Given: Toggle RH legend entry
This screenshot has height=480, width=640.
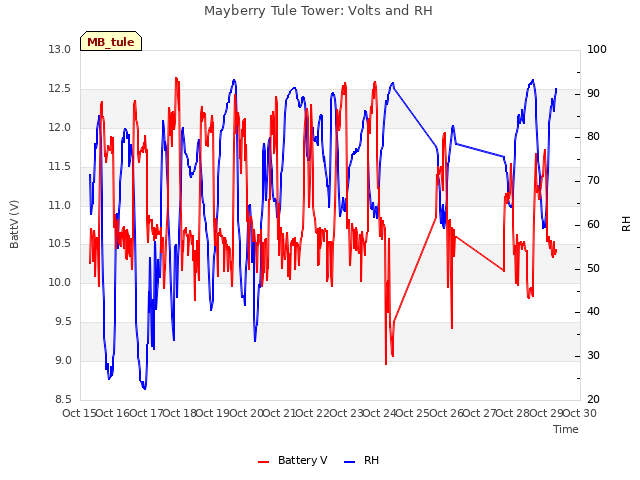Looking at the screenshot, I should point(362,460).
